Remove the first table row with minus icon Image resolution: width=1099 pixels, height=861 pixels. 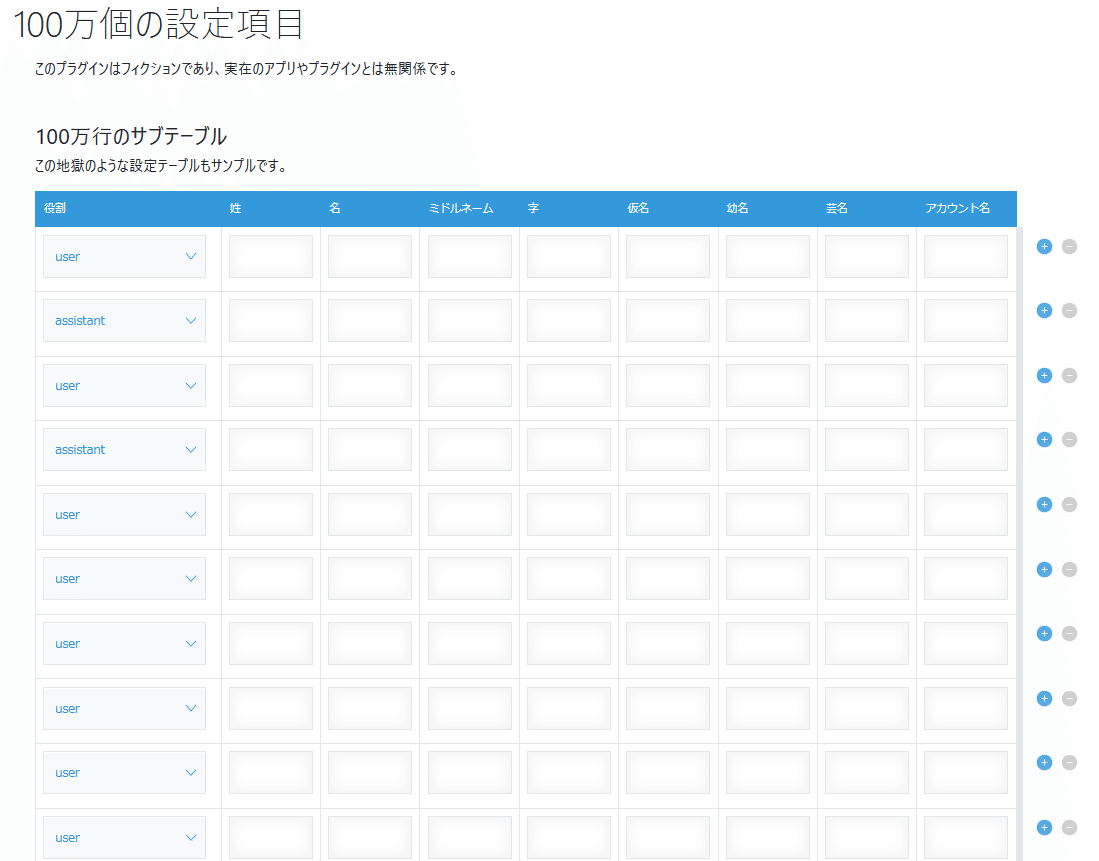pos(1069,247)
